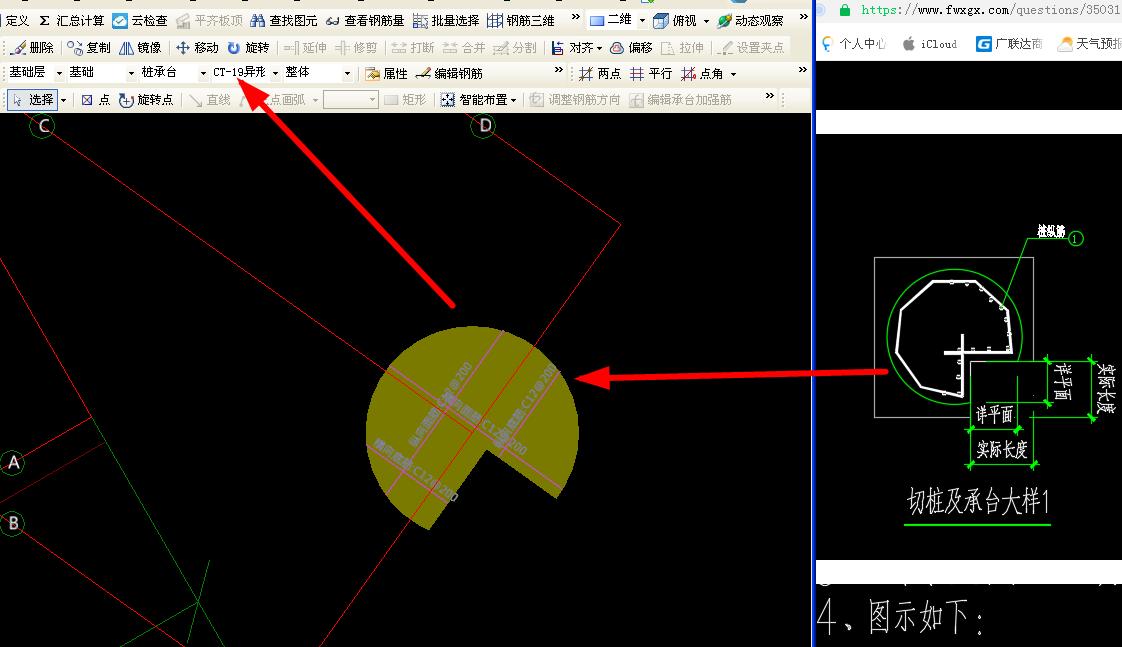
Task: Click the empty combo box beside 点画弧
Action: (351, 99)
